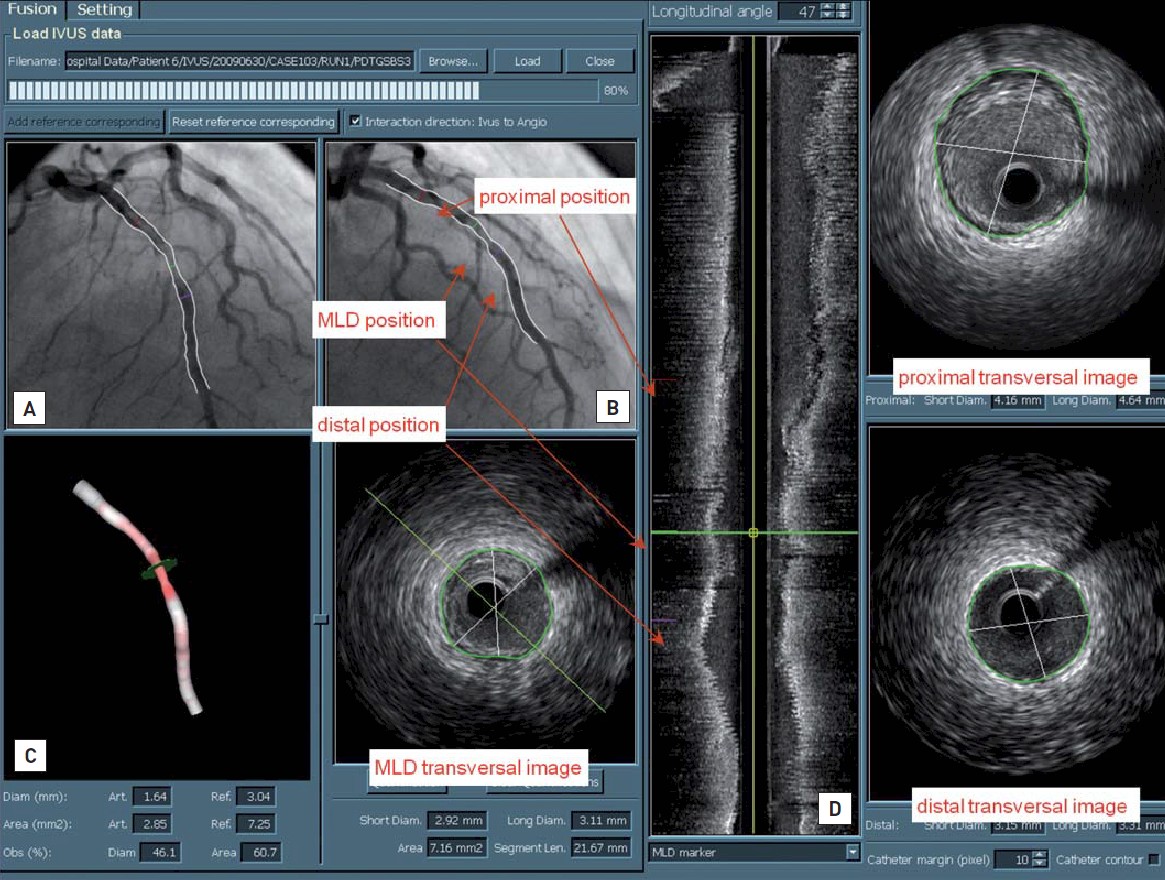Toggle Interaction direction: Ivus to Angio checkbox

[x=355, y=122]
